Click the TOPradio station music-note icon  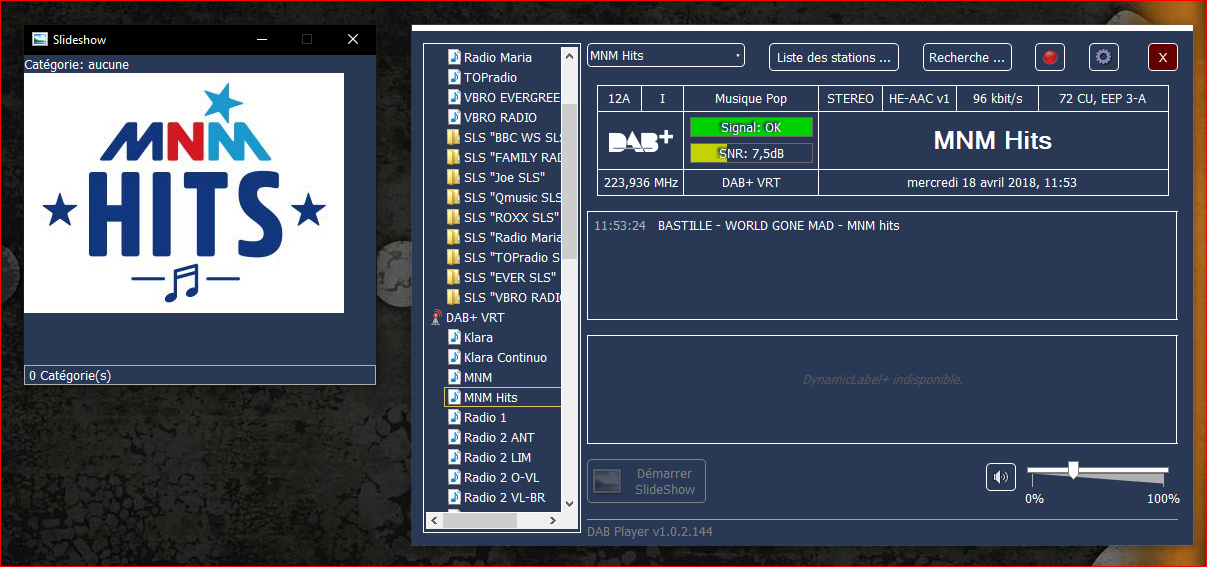point(454,77)
